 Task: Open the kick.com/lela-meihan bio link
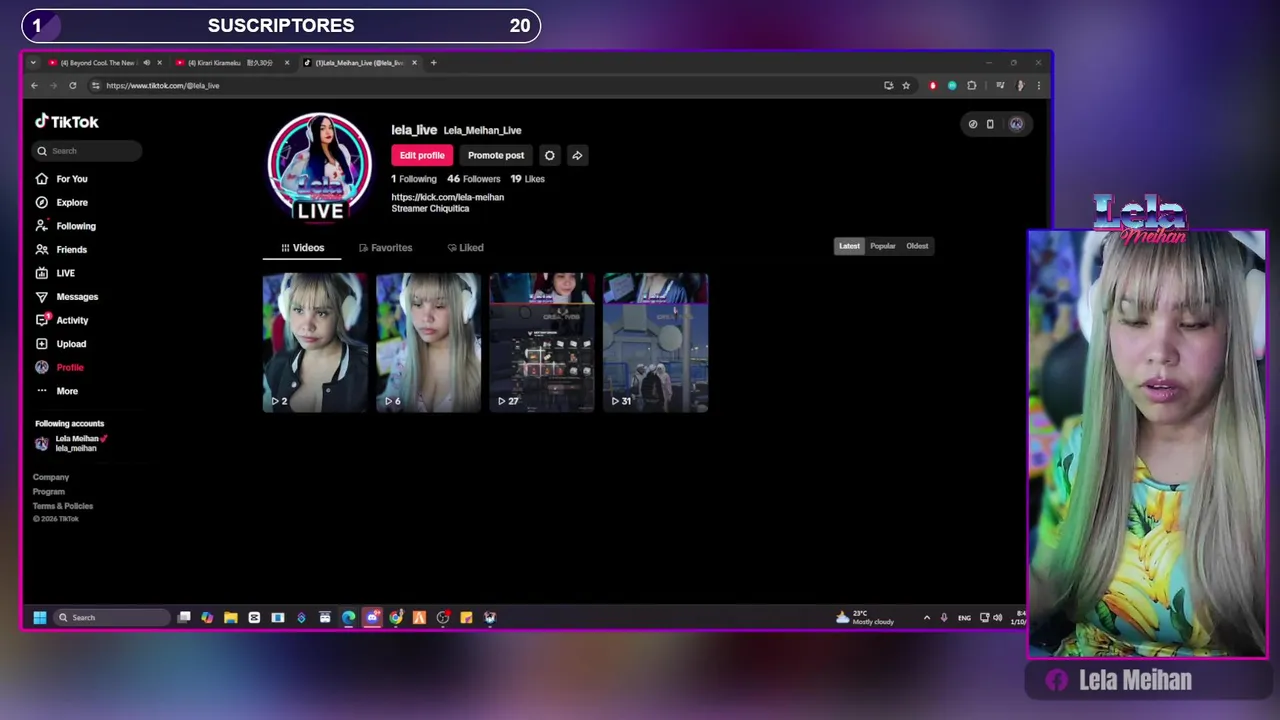click(x=447, y=197)
